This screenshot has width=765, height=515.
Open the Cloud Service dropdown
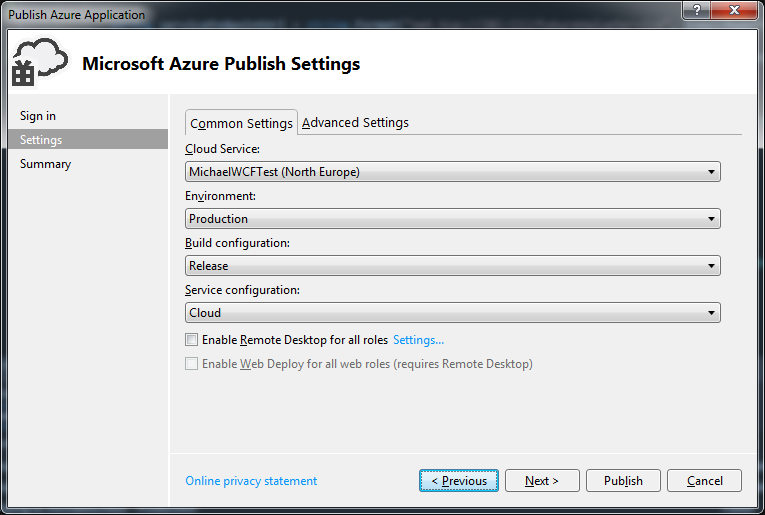point(453,172)
